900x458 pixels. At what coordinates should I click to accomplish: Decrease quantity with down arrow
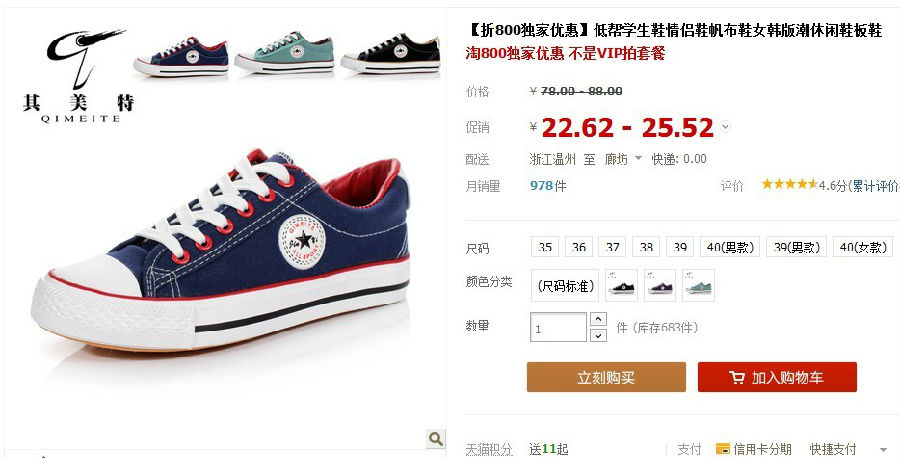pyautogui.click(x=598, y=335)
